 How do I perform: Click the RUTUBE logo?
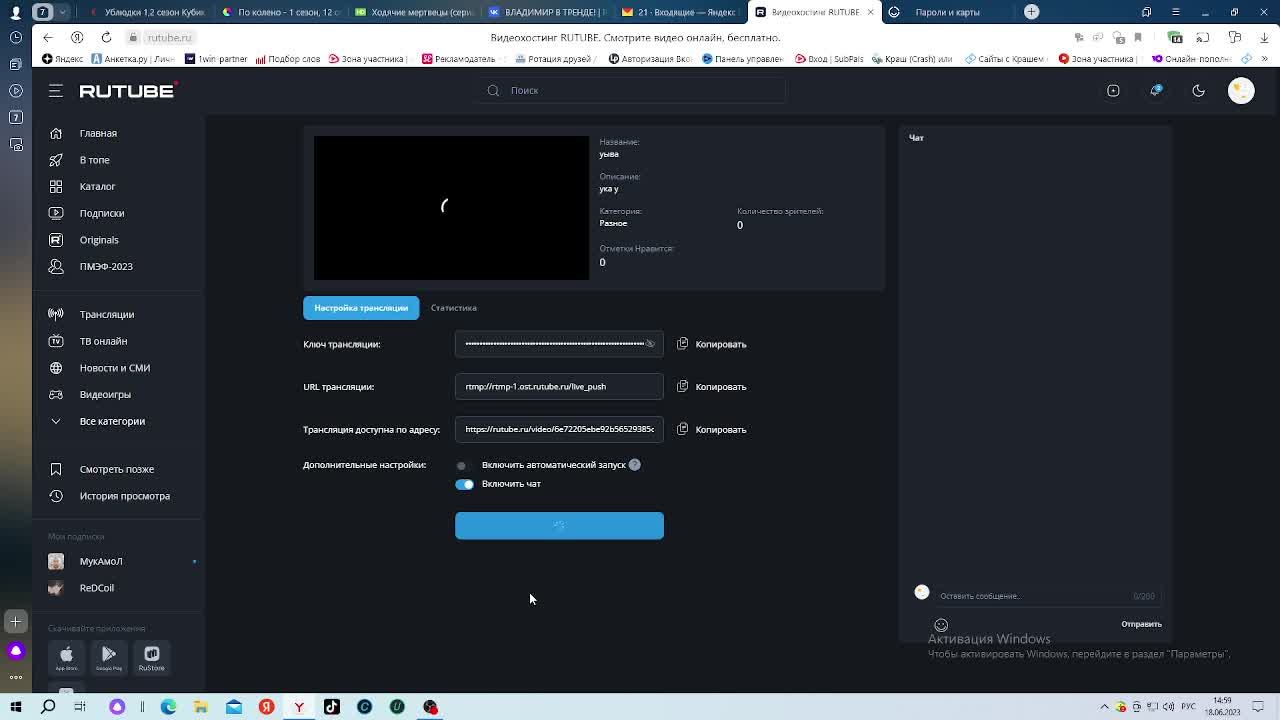[128, 90]
